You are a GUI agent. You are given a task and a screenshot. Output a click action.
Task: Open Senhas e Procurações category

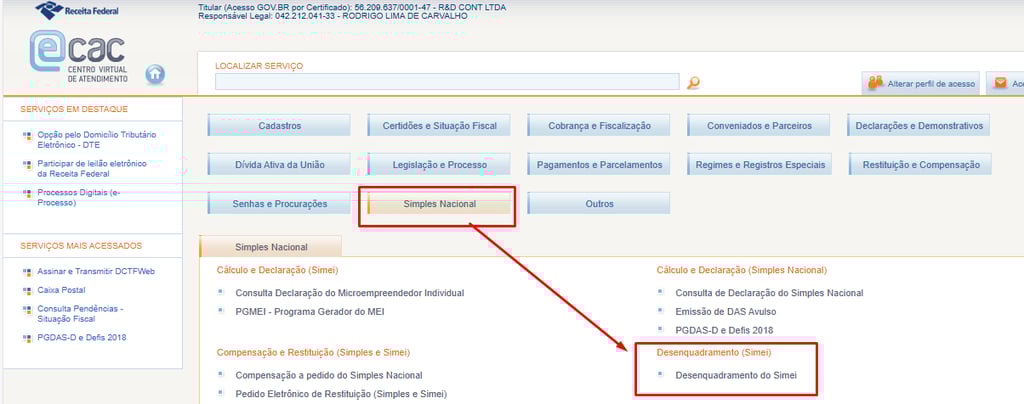pos(279,204)
